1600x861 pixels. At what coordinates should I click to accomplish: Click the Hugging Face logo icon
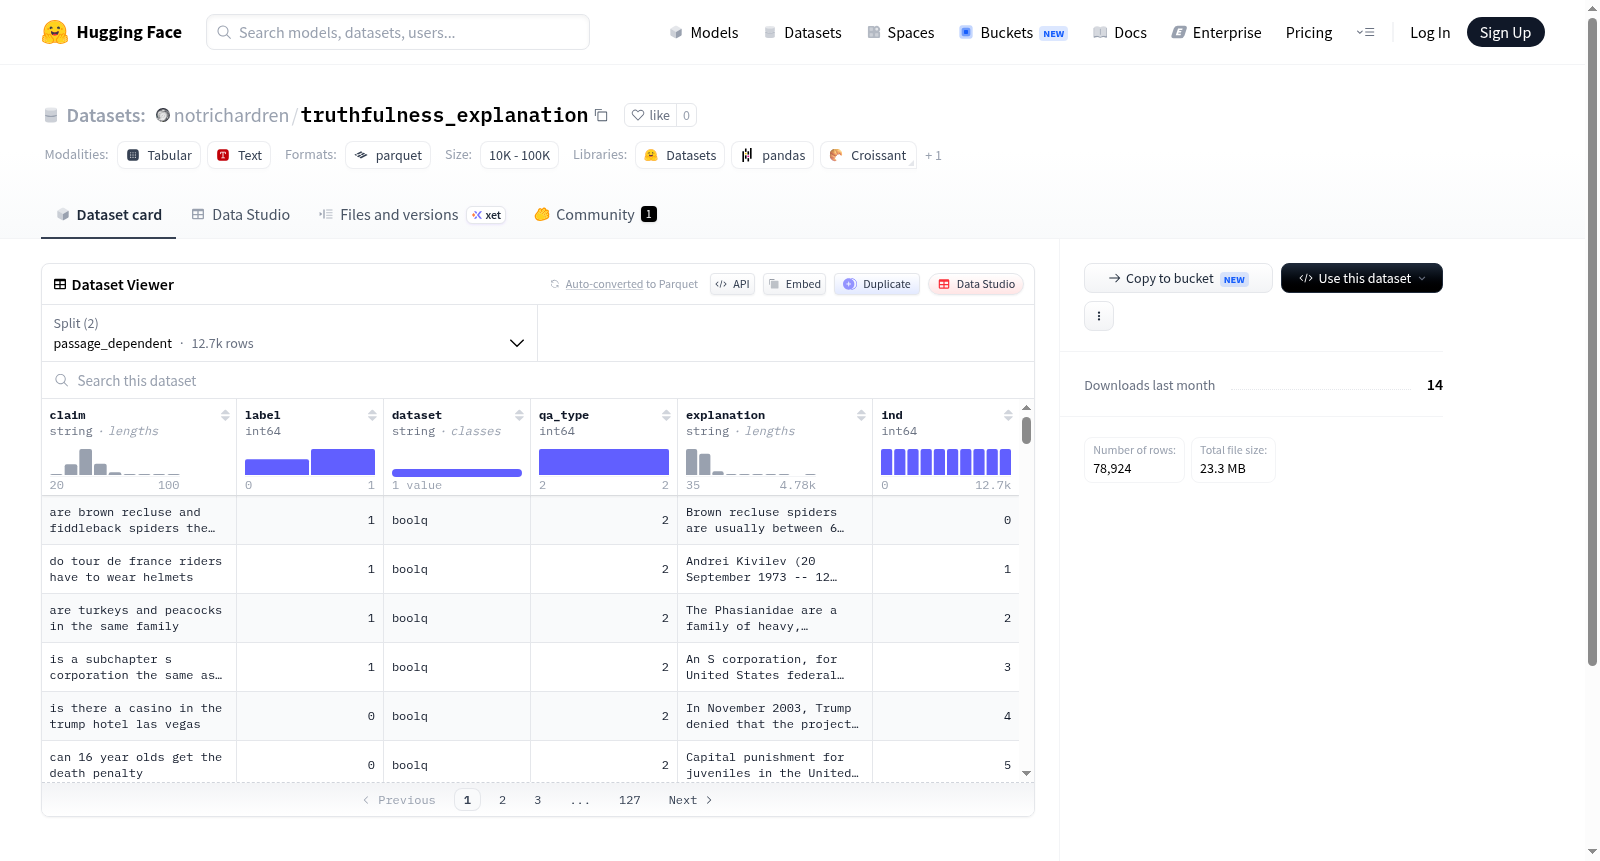(55, 32)
